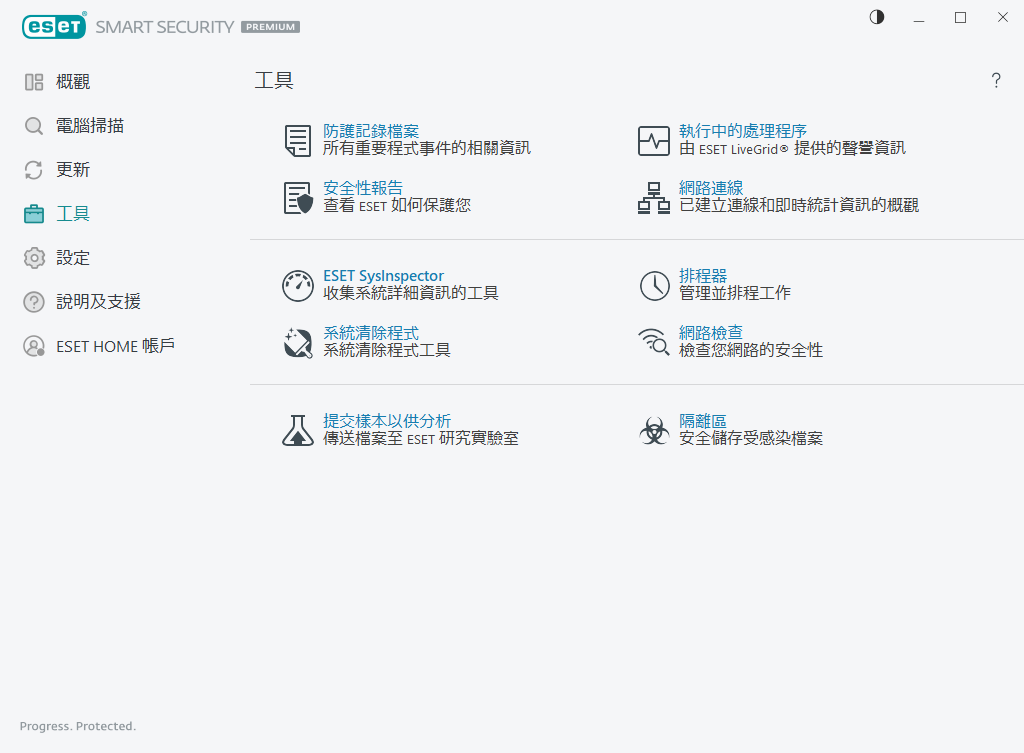
Task: Open the 安全性報告 link
Action: click(363, 188)
